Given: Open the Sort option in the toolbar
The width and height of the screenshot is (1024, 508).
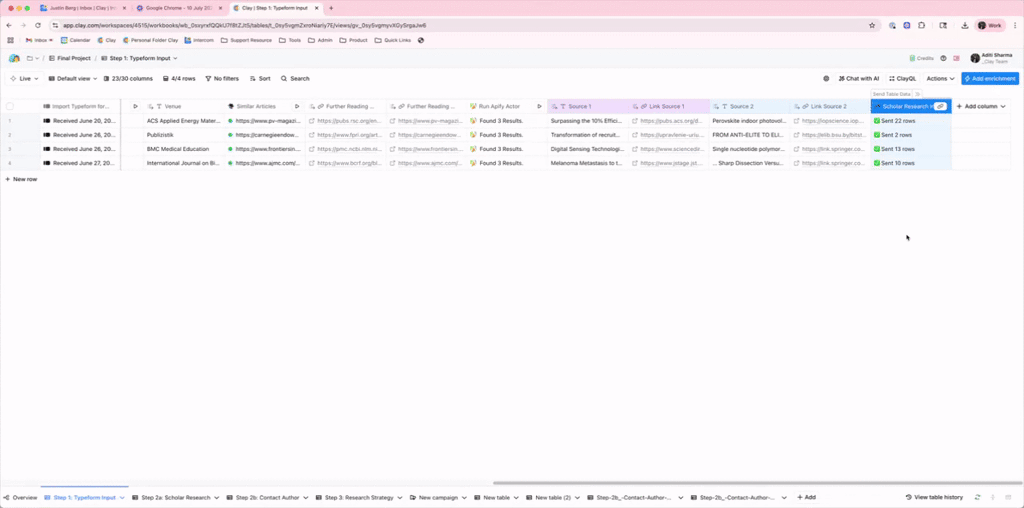Looking at the screenshot, I should [x=259, y=78].
